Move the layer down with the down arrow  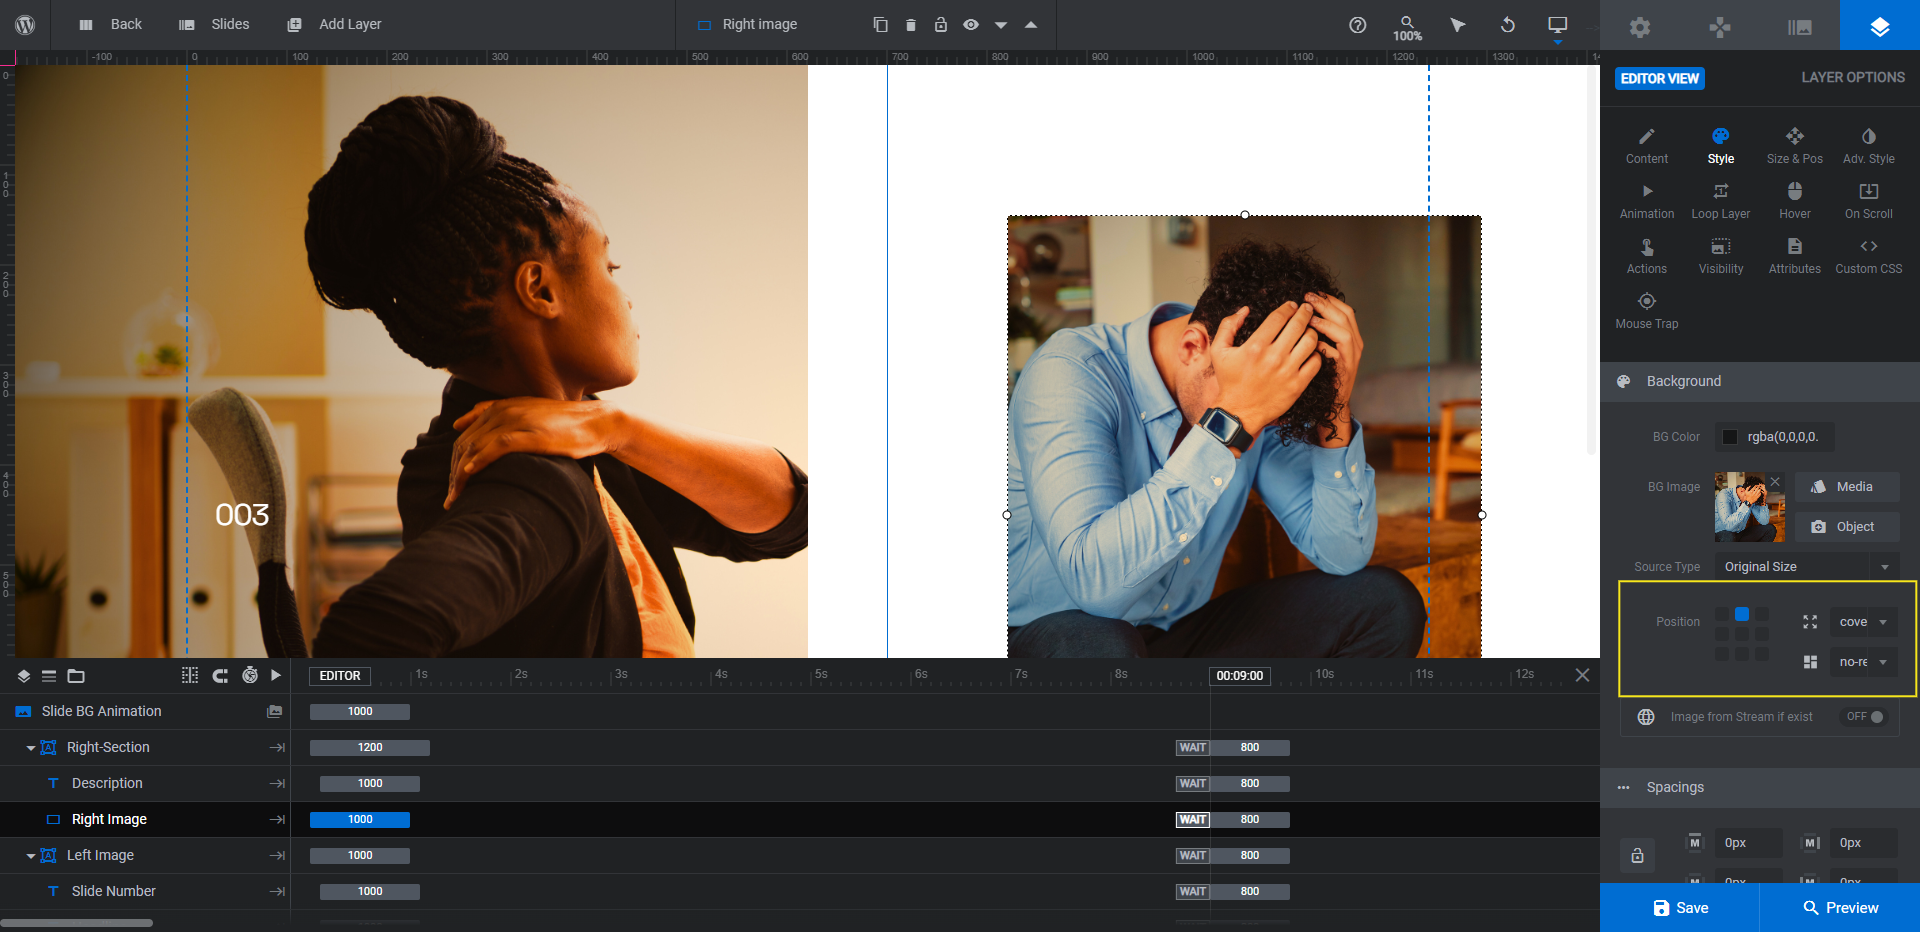(1000, 25)
